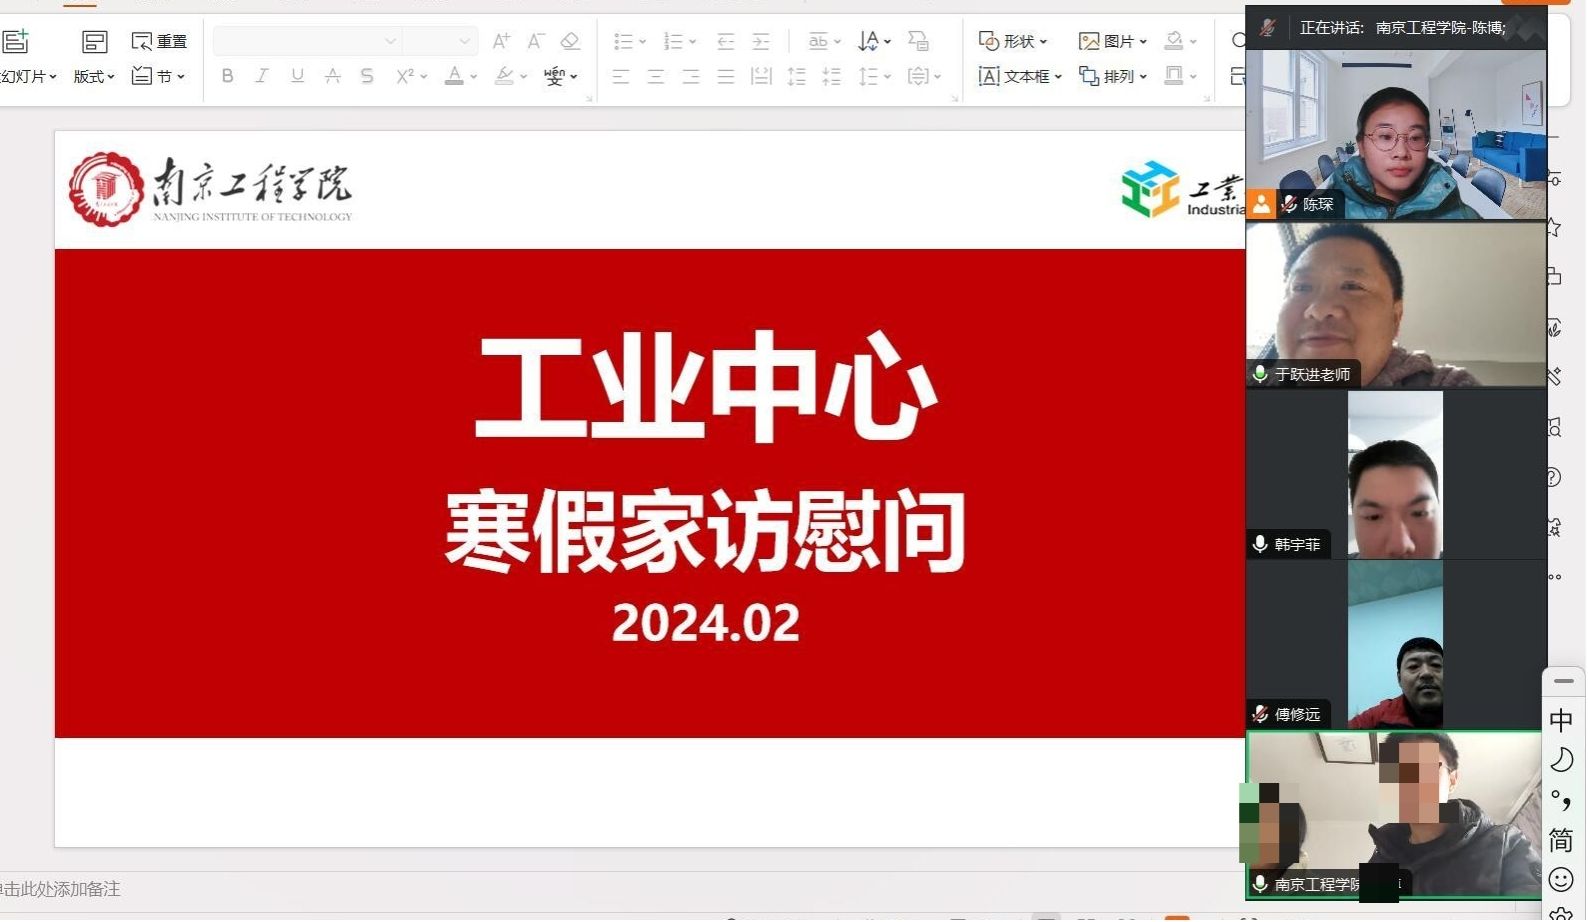Click the emoji icon in IME bar

tap(1561, 879)
